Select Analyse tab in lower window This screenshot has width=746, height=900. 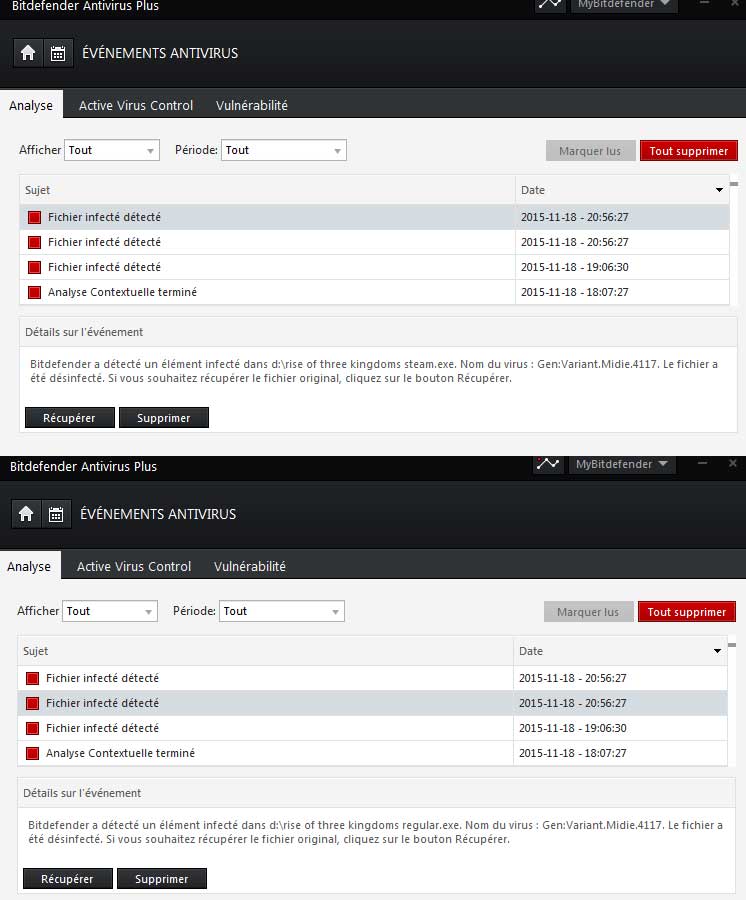pyautogui.click(x=29, y=566)
